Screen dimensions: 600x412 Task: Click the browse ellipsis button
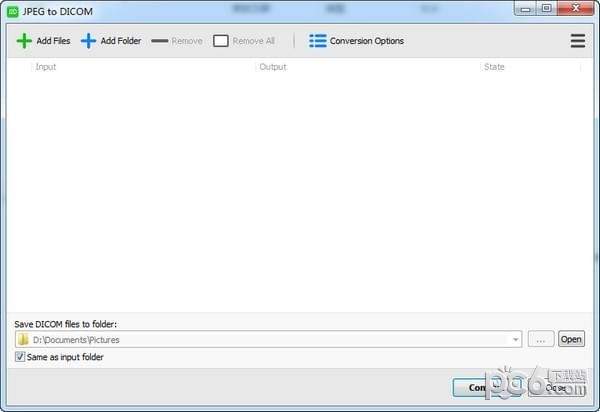click(541, 339)
